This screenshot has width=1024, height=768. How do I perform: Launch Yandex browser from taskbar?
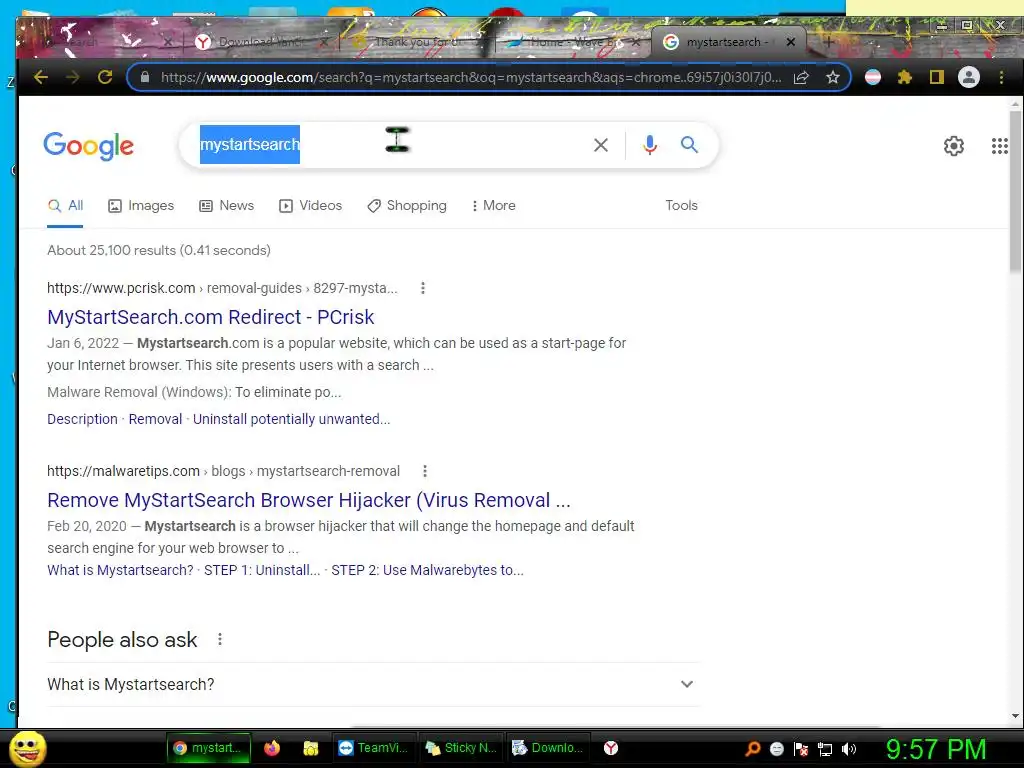coord(611,748)
